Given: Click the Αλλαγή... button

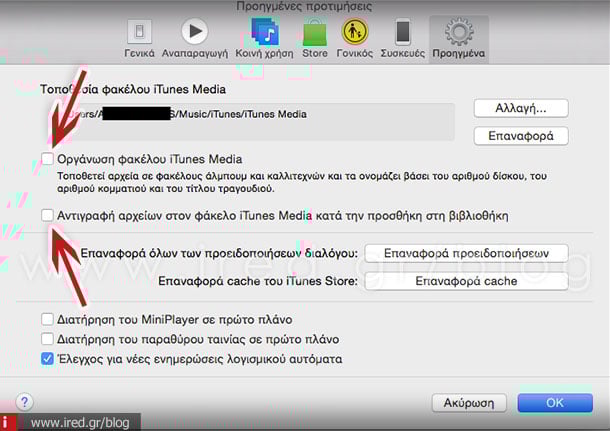Looking at the screenshot, I should click(521, 108).
